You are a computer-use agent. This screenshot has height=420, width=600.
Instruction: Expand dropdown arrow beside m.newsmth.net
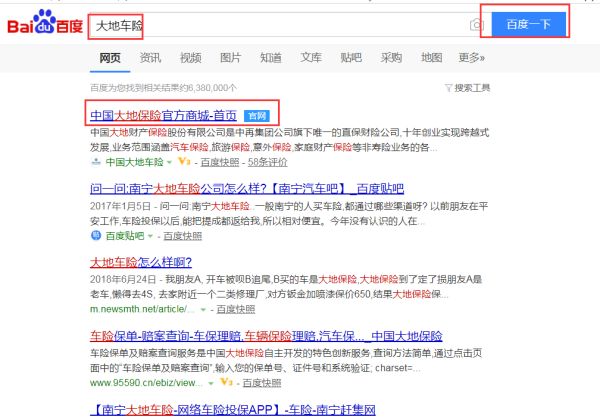point(203,309)
